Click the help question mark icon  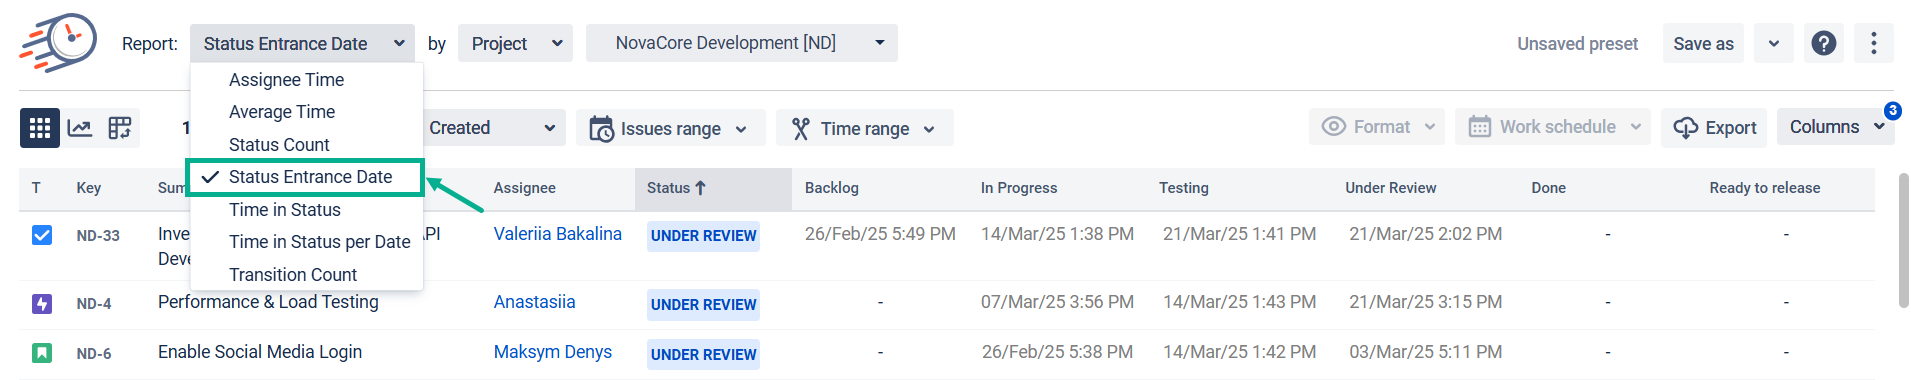tap(1824, 43)
